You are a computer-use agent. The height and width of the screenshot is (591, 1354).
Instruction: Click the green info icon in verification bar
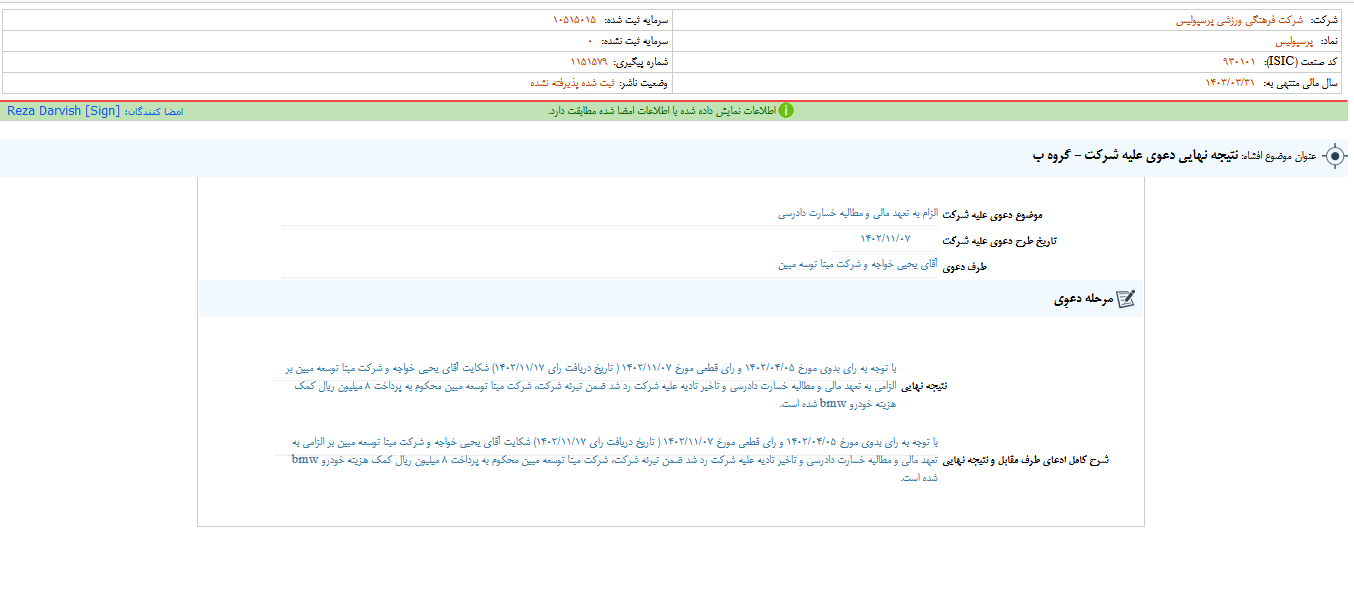point(786,110)
